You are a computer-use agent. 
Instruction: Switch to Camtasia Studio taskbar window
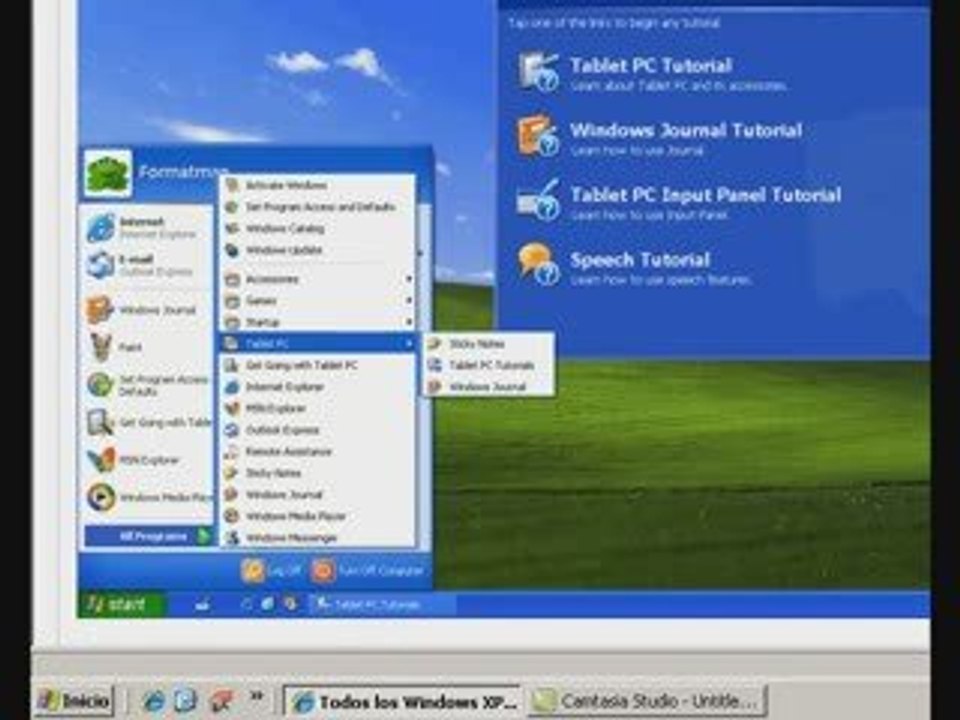click(647, 701)
